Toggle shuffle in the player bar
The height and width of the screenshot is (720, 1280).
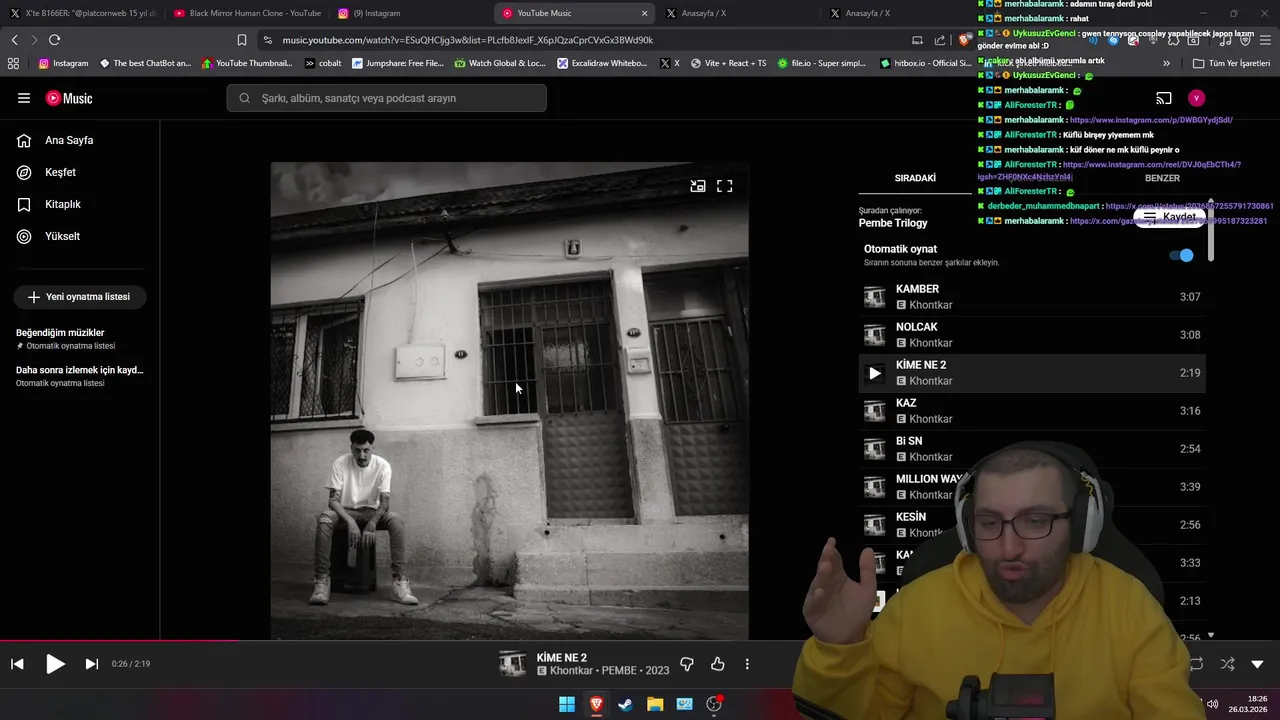point(1227,664)
